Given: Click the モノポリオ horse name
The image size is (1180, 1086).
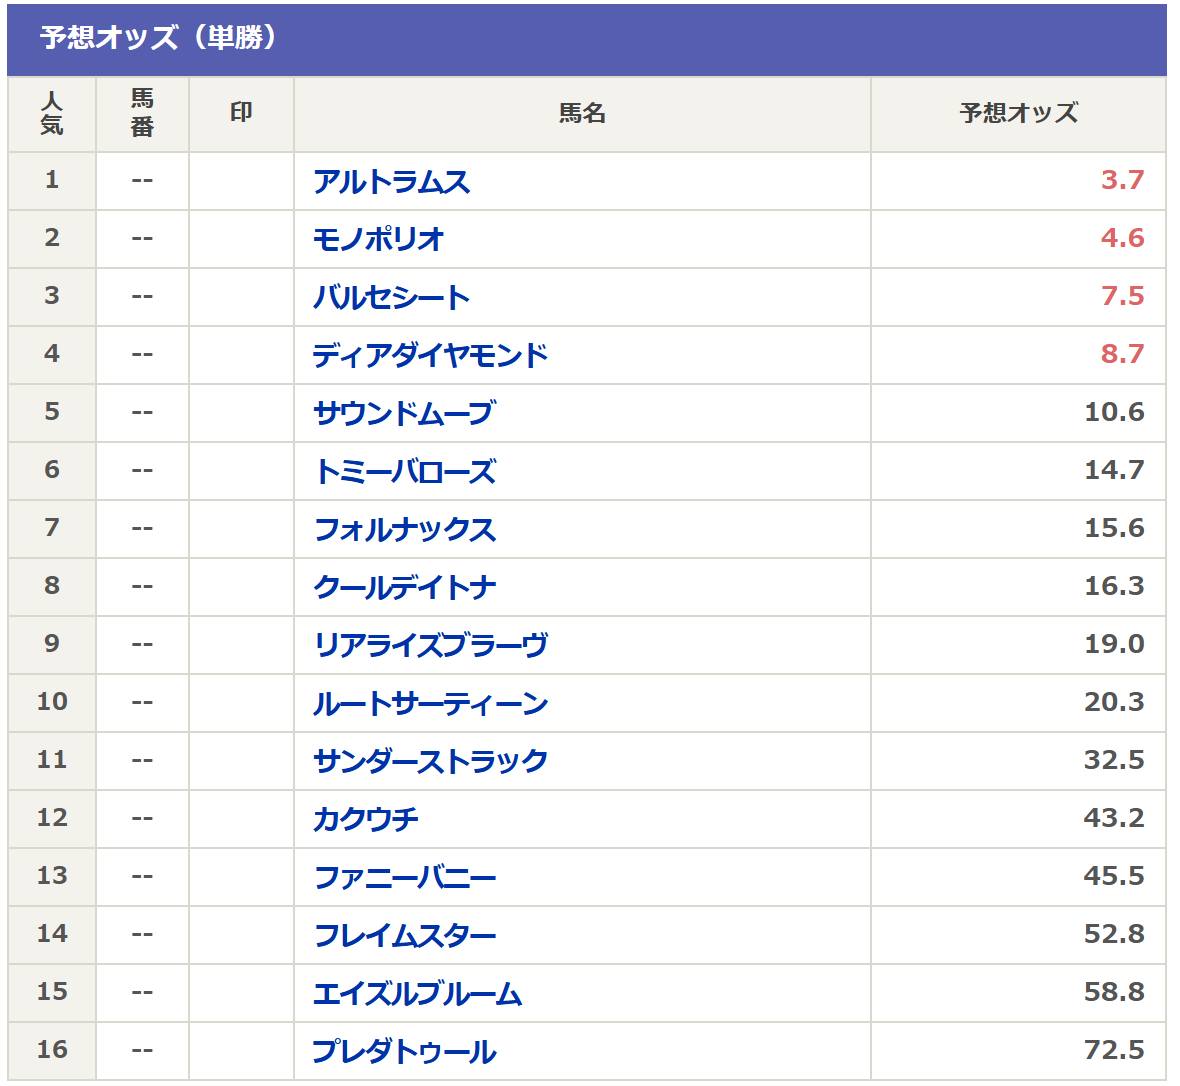Looking at the screenshot, I should click(378, 239).
